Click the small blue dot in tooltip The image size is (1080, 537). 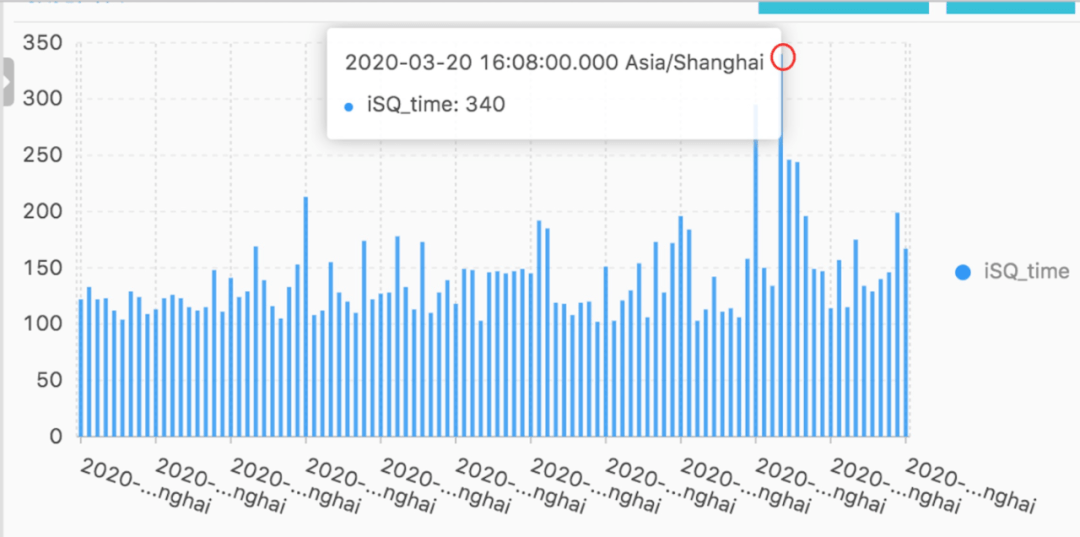(348, 106)
